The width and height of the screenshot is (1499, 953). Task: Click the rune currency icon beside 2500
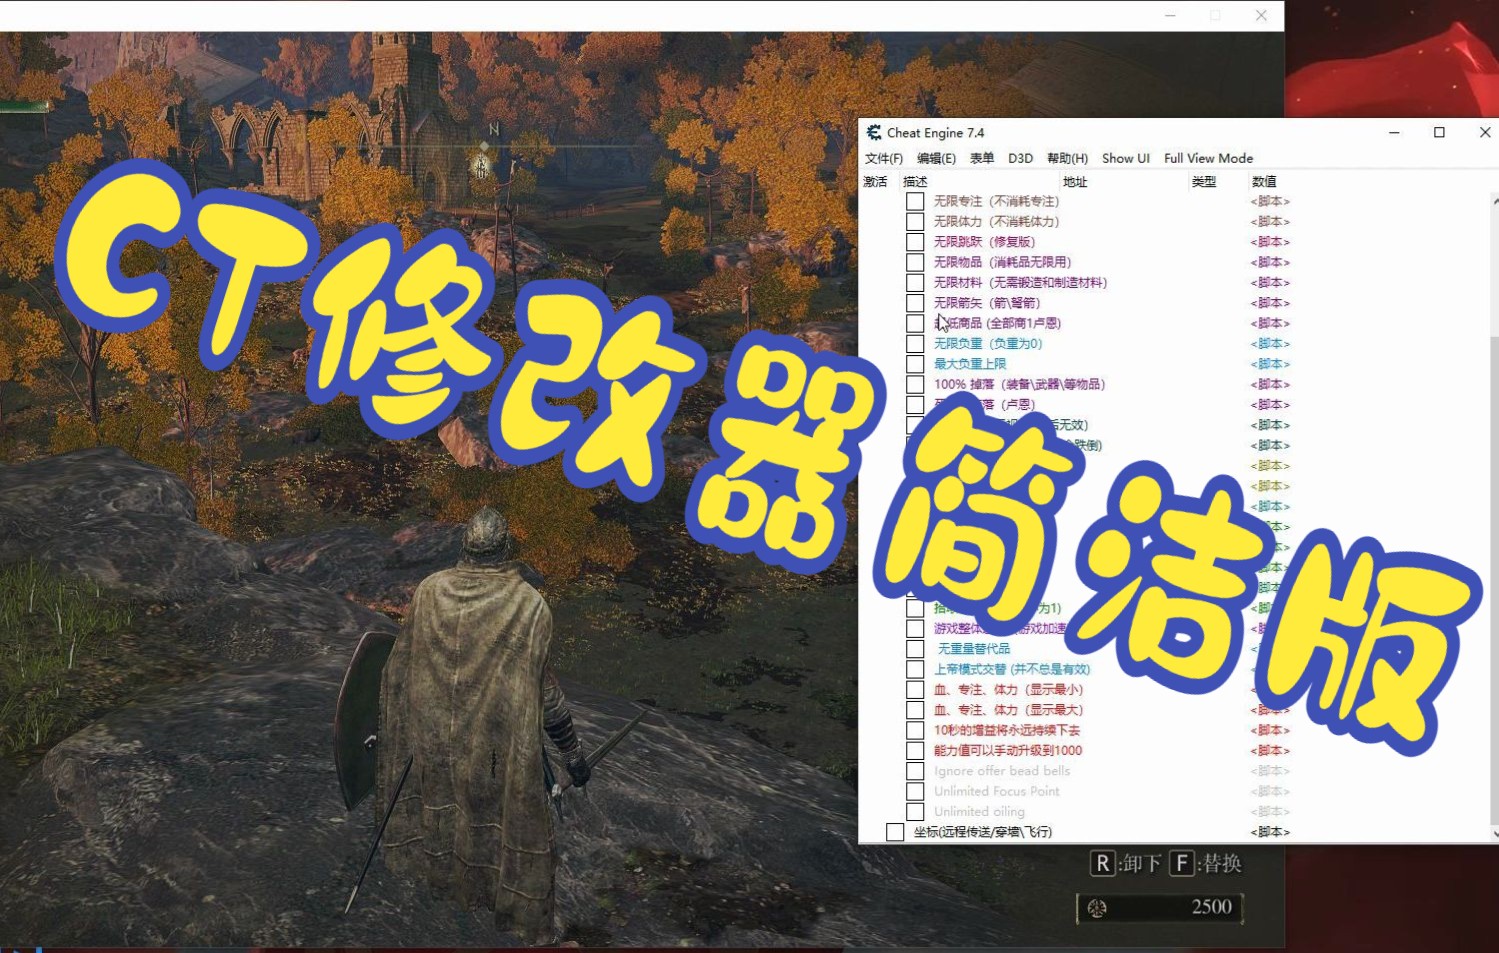1097,907
